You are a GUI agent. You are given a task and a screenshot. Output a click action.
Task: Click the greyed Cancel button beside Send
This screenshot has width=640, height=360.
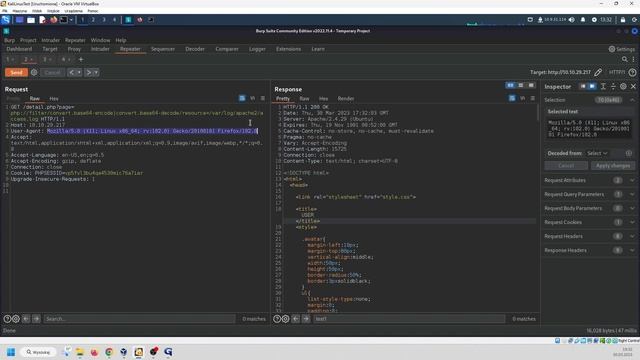click(52, 73)
